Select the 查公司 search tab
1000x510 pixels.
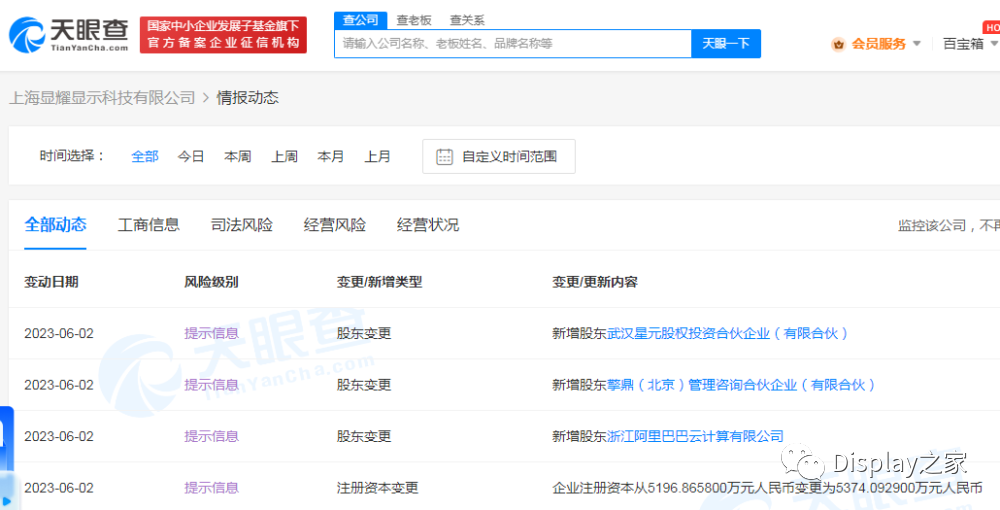point(360,20)
